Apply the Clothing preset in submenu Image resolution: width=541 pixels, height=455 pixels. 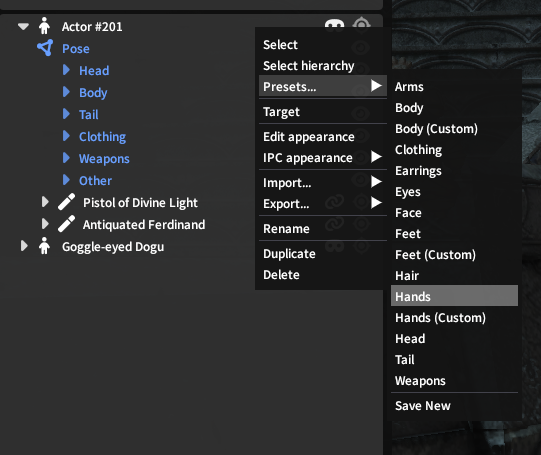(x=454, y=150)
